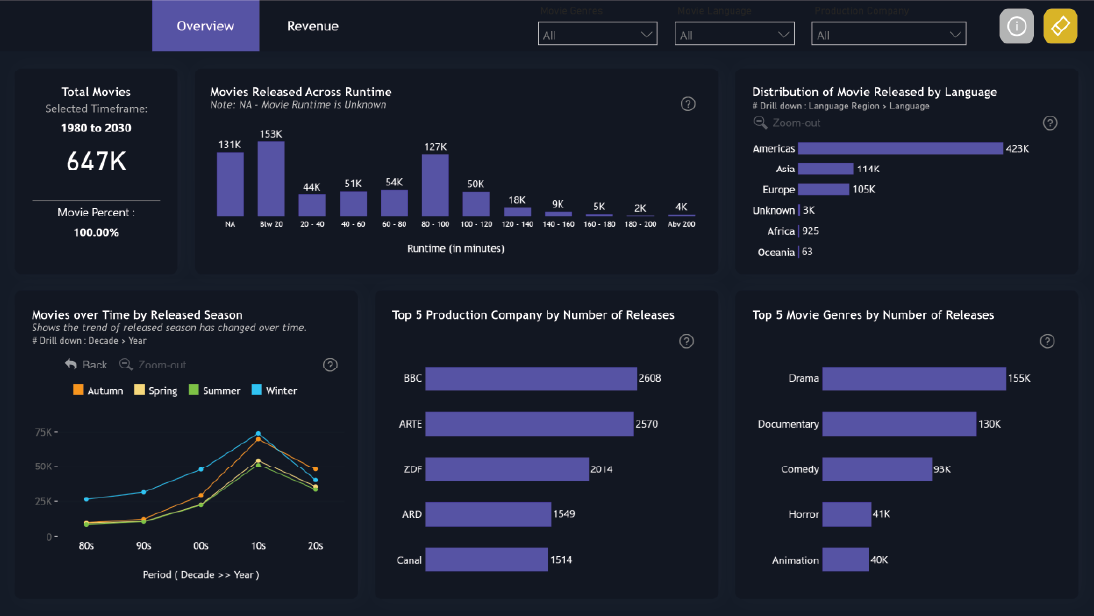
Task: Open help icon for Top 5 Movie Genres
Action: pyautogui.click(x=1047, y=341)
